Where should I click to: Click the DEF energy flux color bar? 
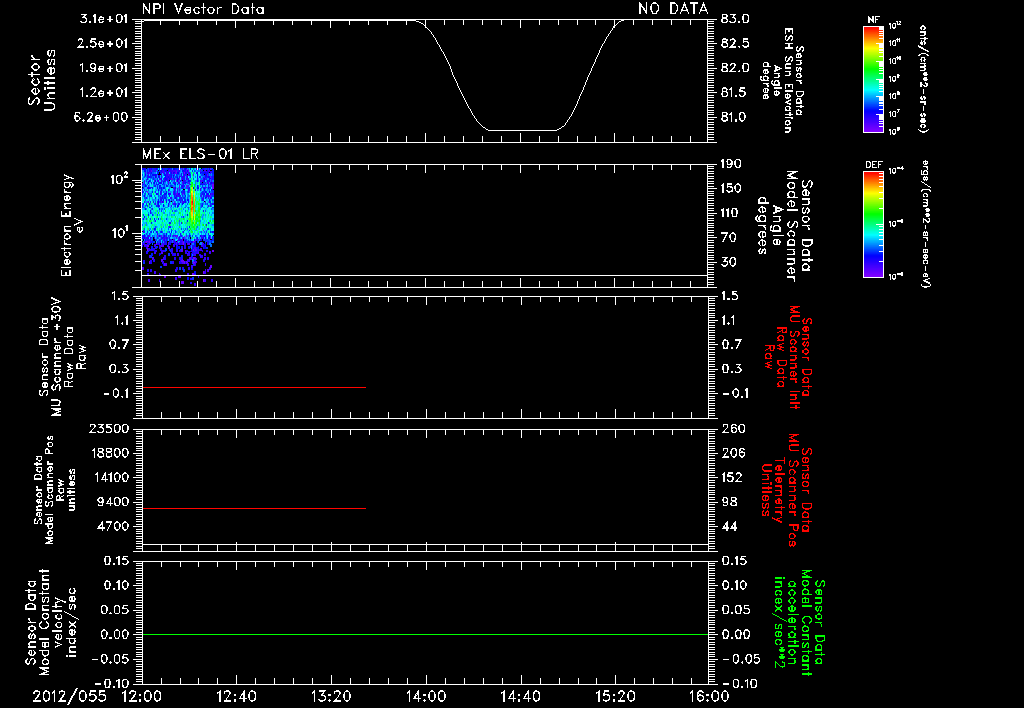coord(874,224)
